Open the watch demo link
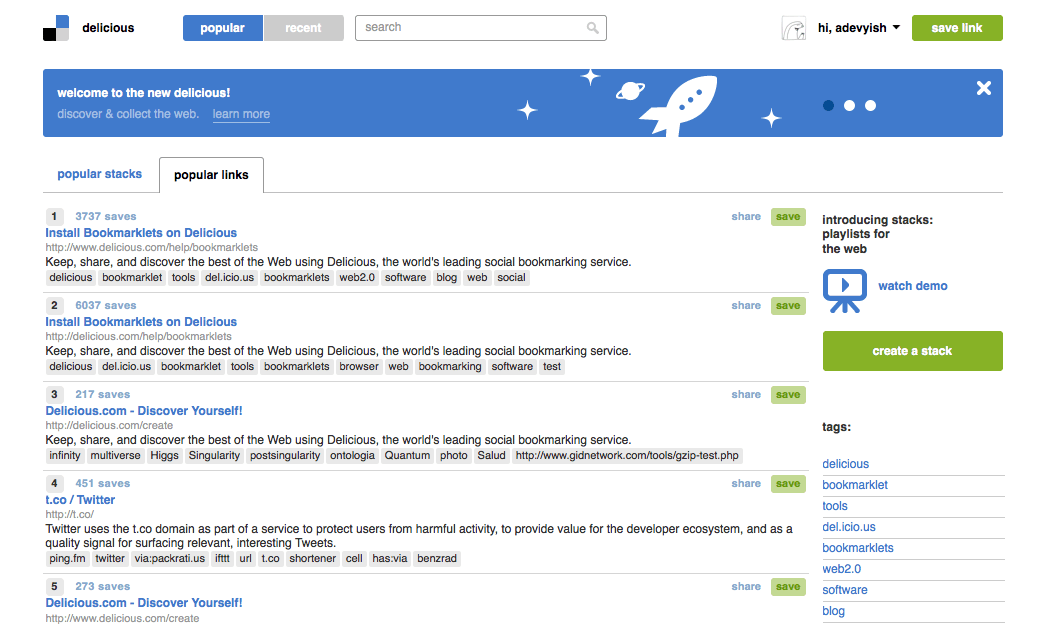The width and height of the screenshot is (1045, 624). [x=912, y=285]
